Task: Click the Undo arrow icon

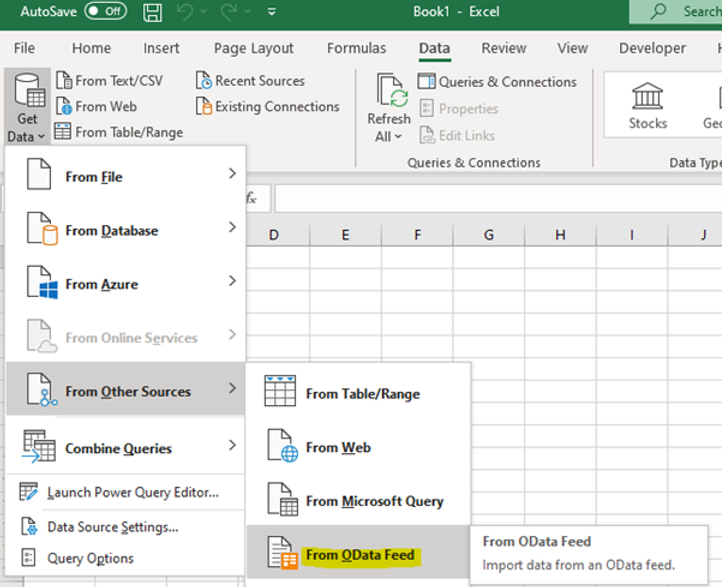Action: click(x=185, y=12)
